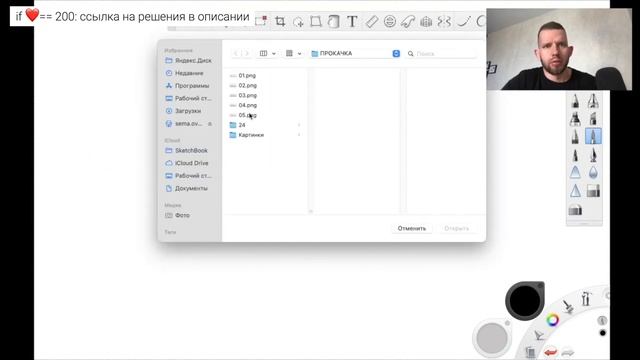The image size is (640, 360).
Task: Click the red undo arrow in the lagoon
Action: tap(550, 351)
